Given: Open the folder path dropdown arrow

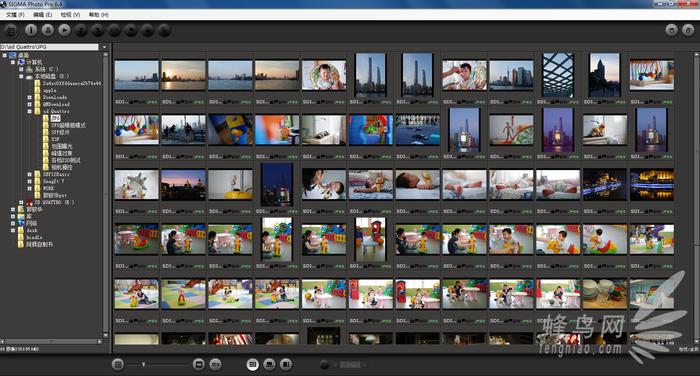Looking at the screenshot, I should click(104, 47).
